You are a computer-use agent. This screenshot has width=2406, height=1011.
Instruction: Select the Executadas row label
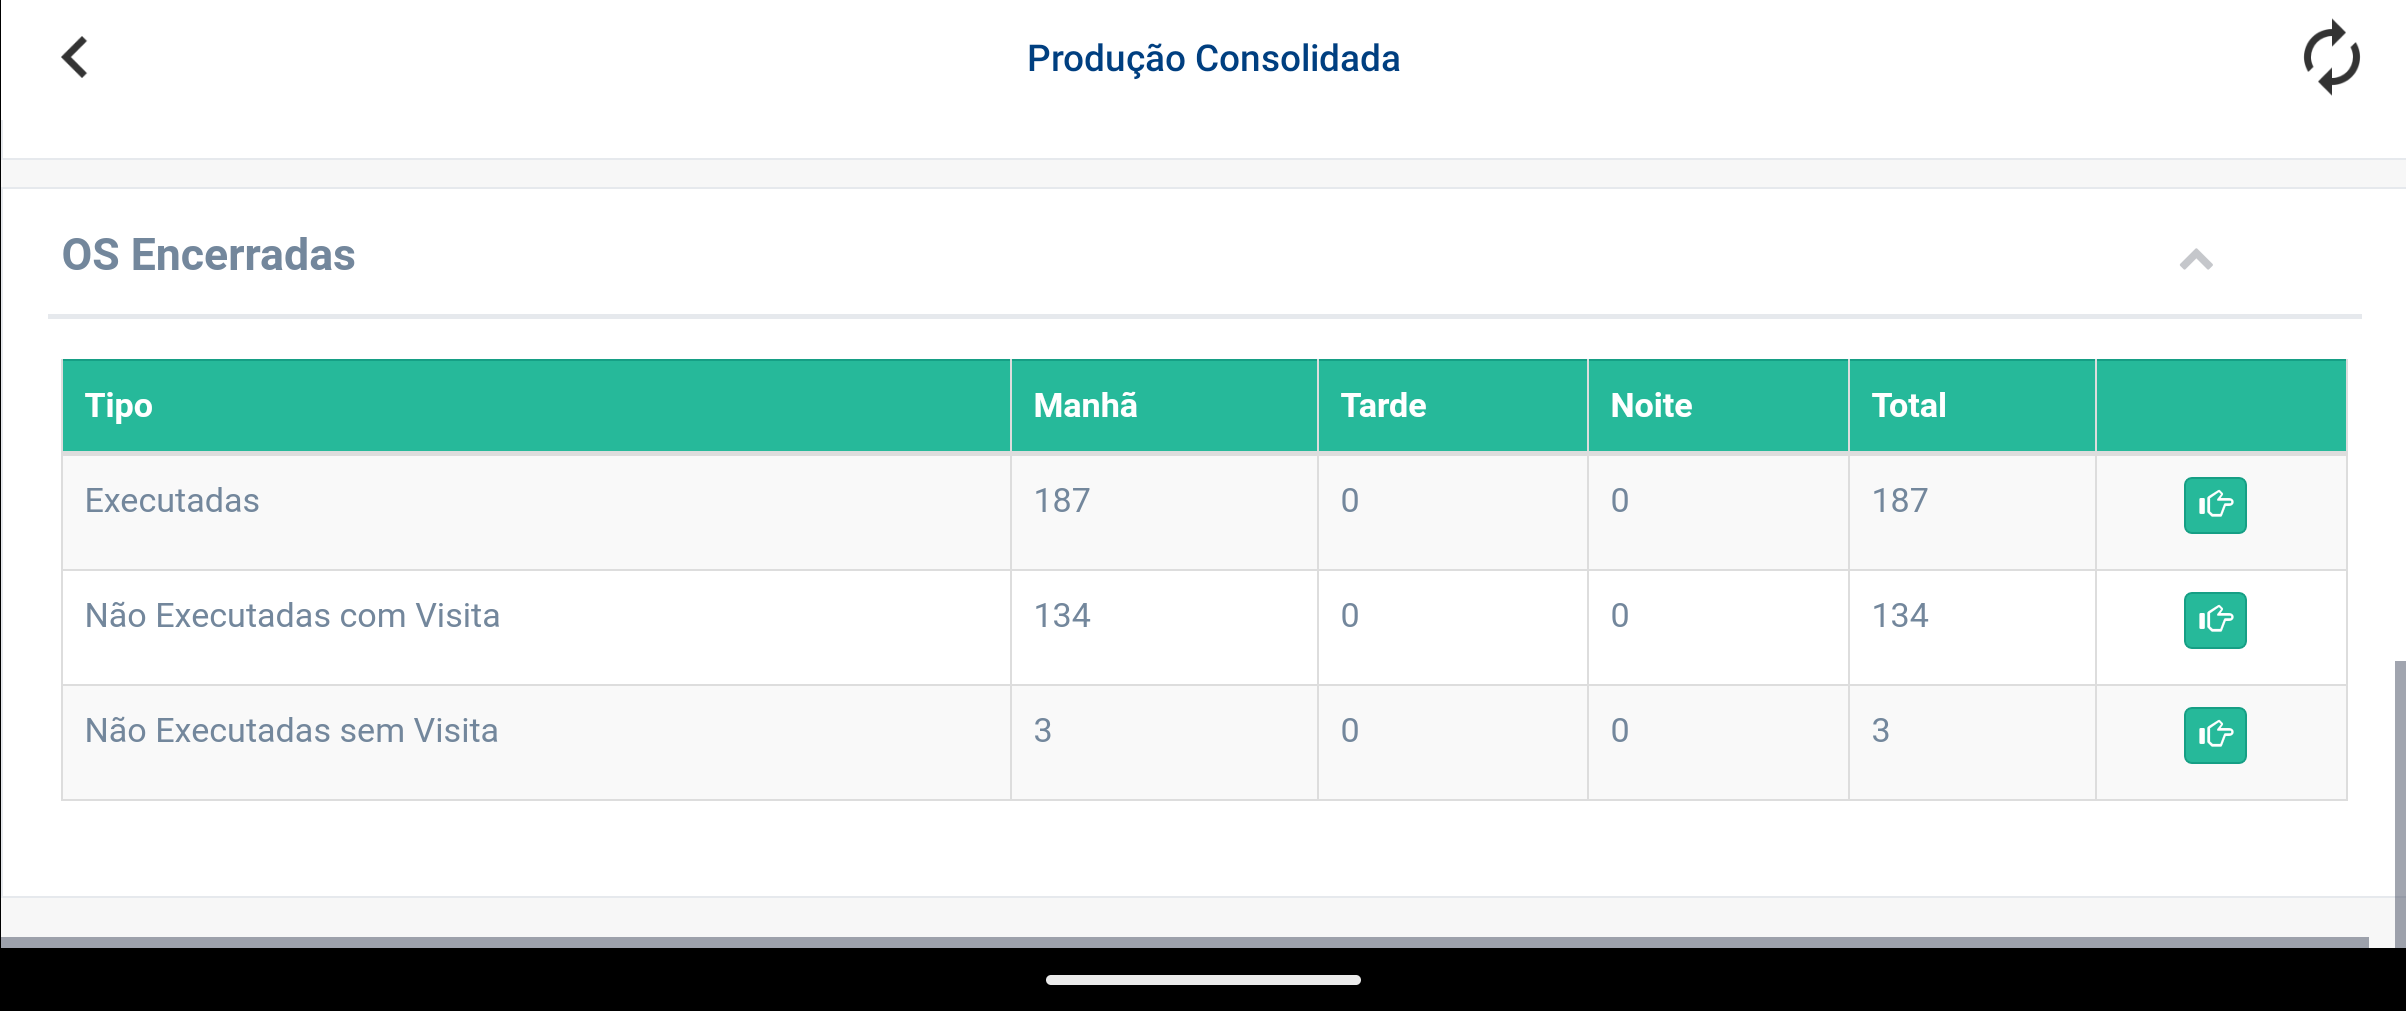point(172,500)
